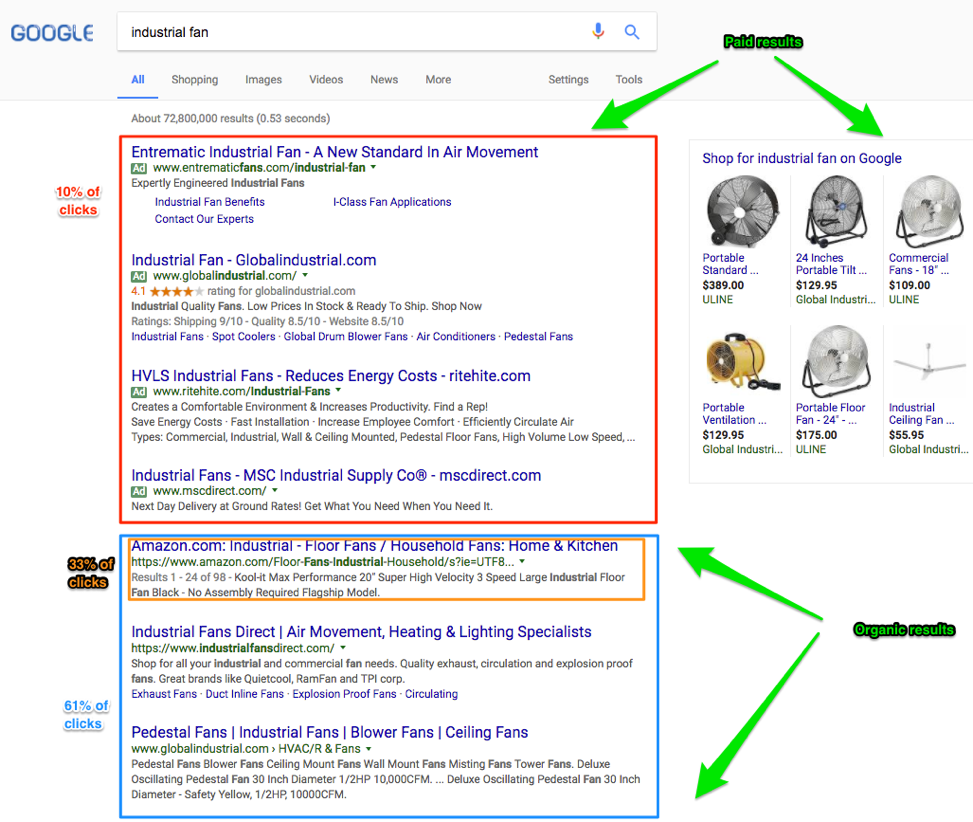Viewport: 973px width, 822px height.
Task: Click the microphone voice search icon
Action: [x=598, y=31]
